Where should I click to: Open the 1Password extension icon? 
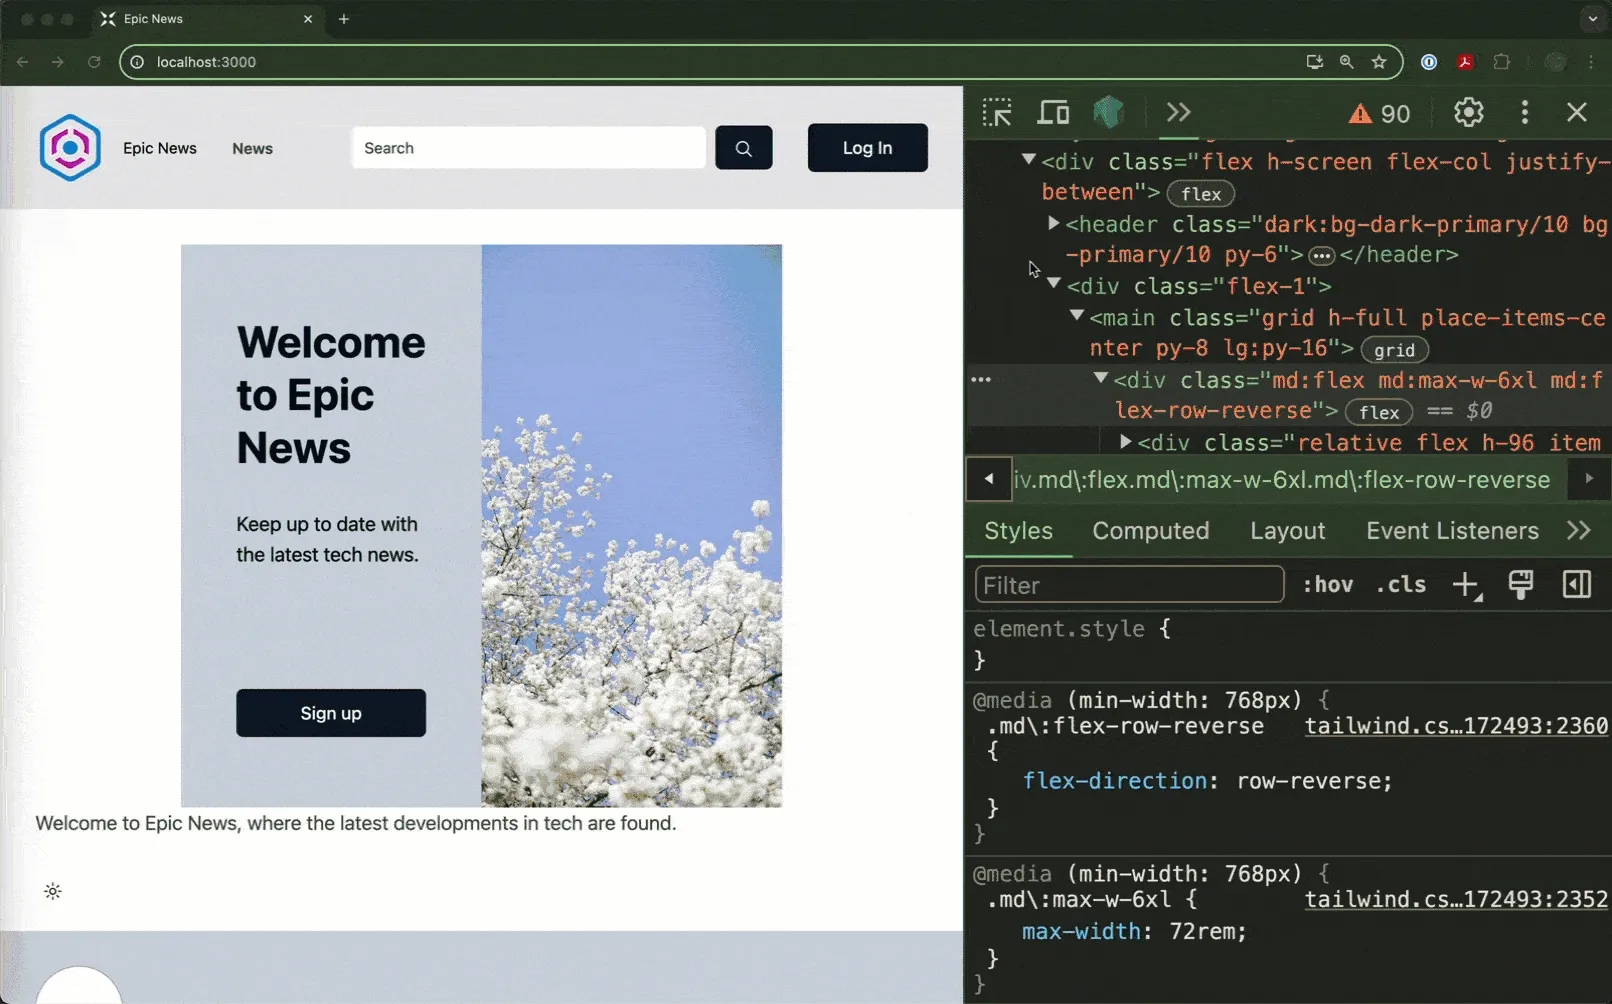pyautogui.click(x=1429, y=62)
